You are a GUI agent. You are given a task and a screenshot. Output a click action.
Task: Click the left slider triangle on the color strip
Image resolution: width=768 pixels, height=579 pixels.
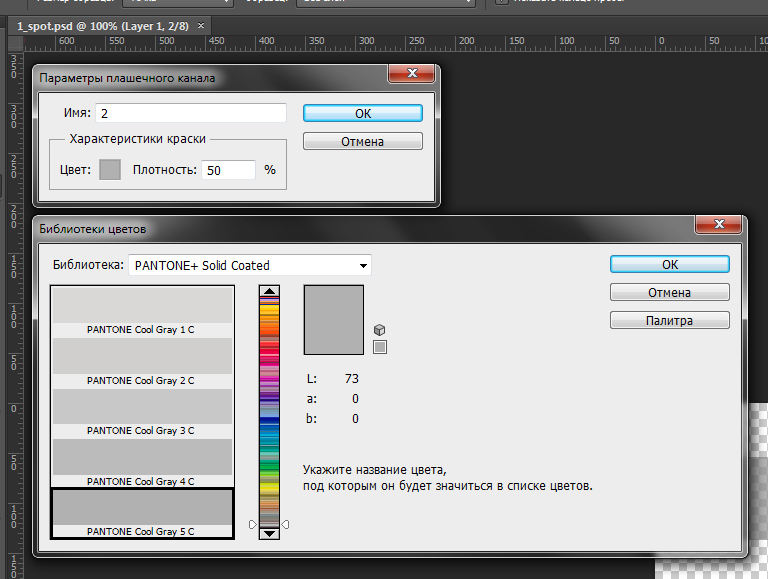(253, 525)
